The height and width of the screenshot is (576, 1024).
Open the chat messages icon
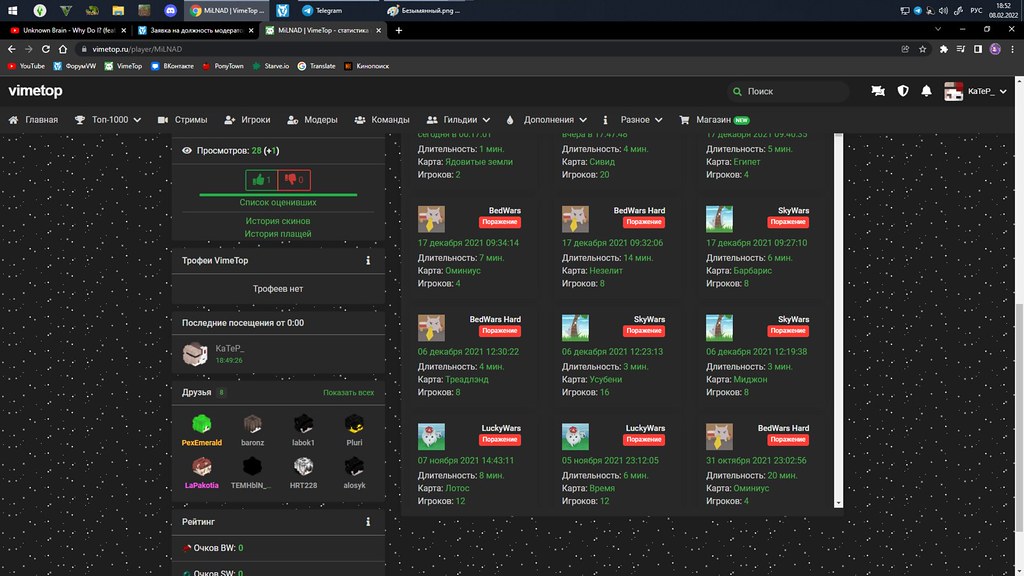pos(878,91)
